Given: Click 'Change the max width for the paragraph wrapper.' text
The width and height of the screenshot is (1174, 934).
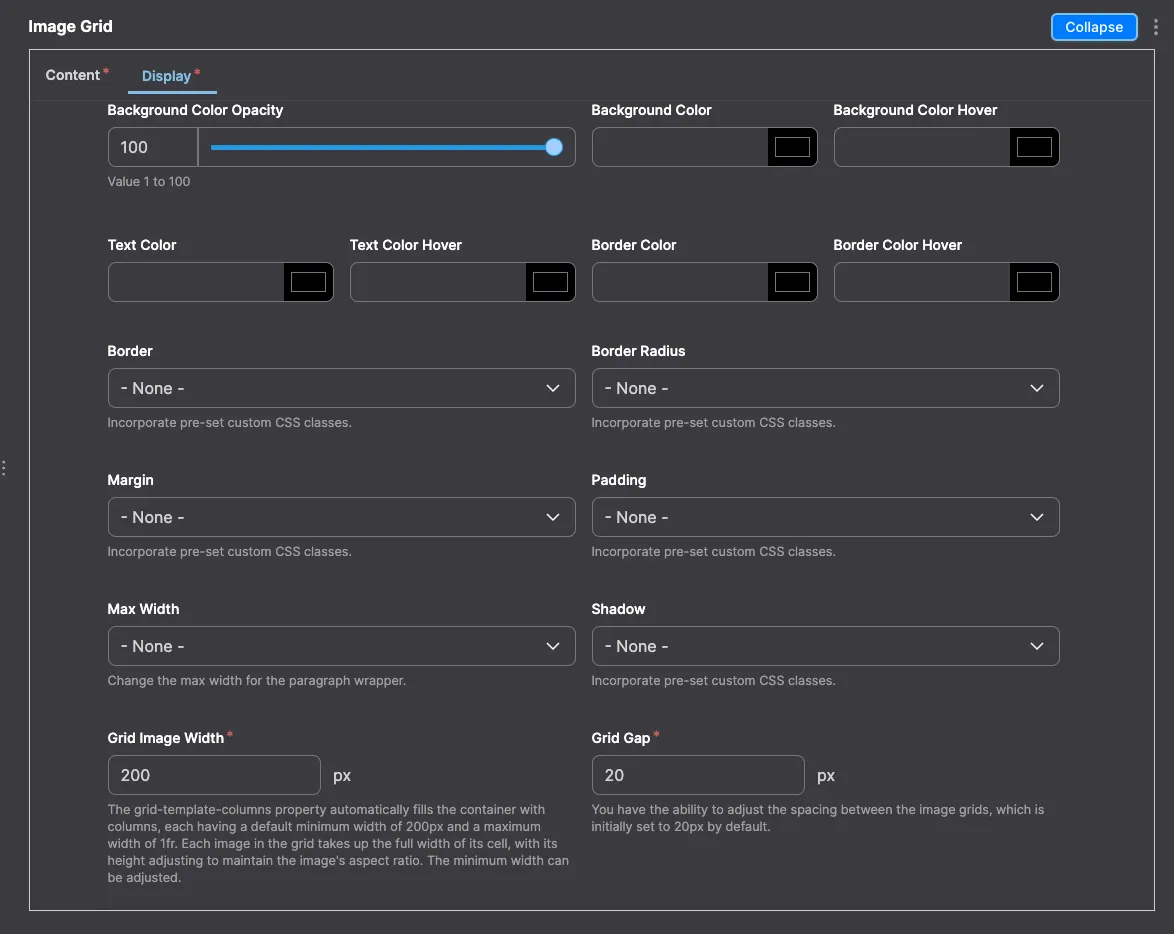Looking at the screenshot, I should [256, 680].
